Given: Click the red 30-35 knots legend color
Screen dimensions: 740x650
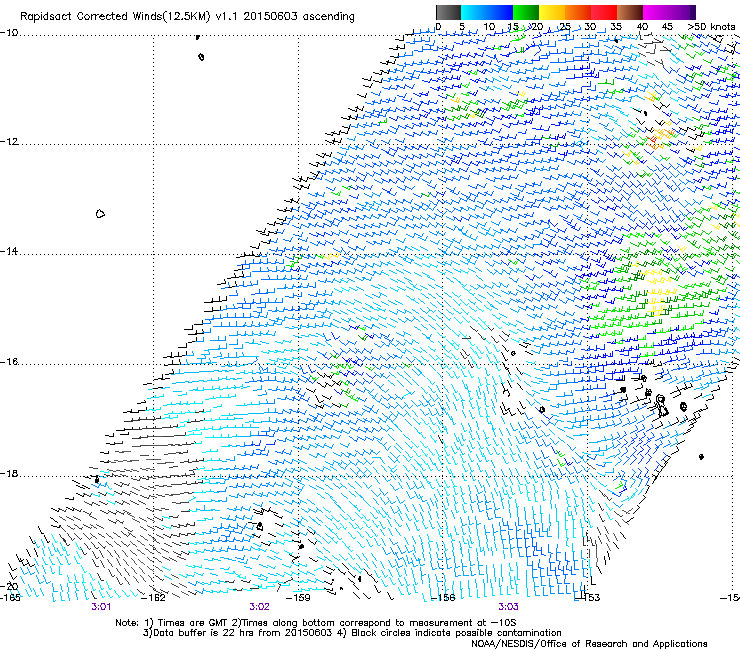Looking at the screenshot, I should [x=604, y=12].
